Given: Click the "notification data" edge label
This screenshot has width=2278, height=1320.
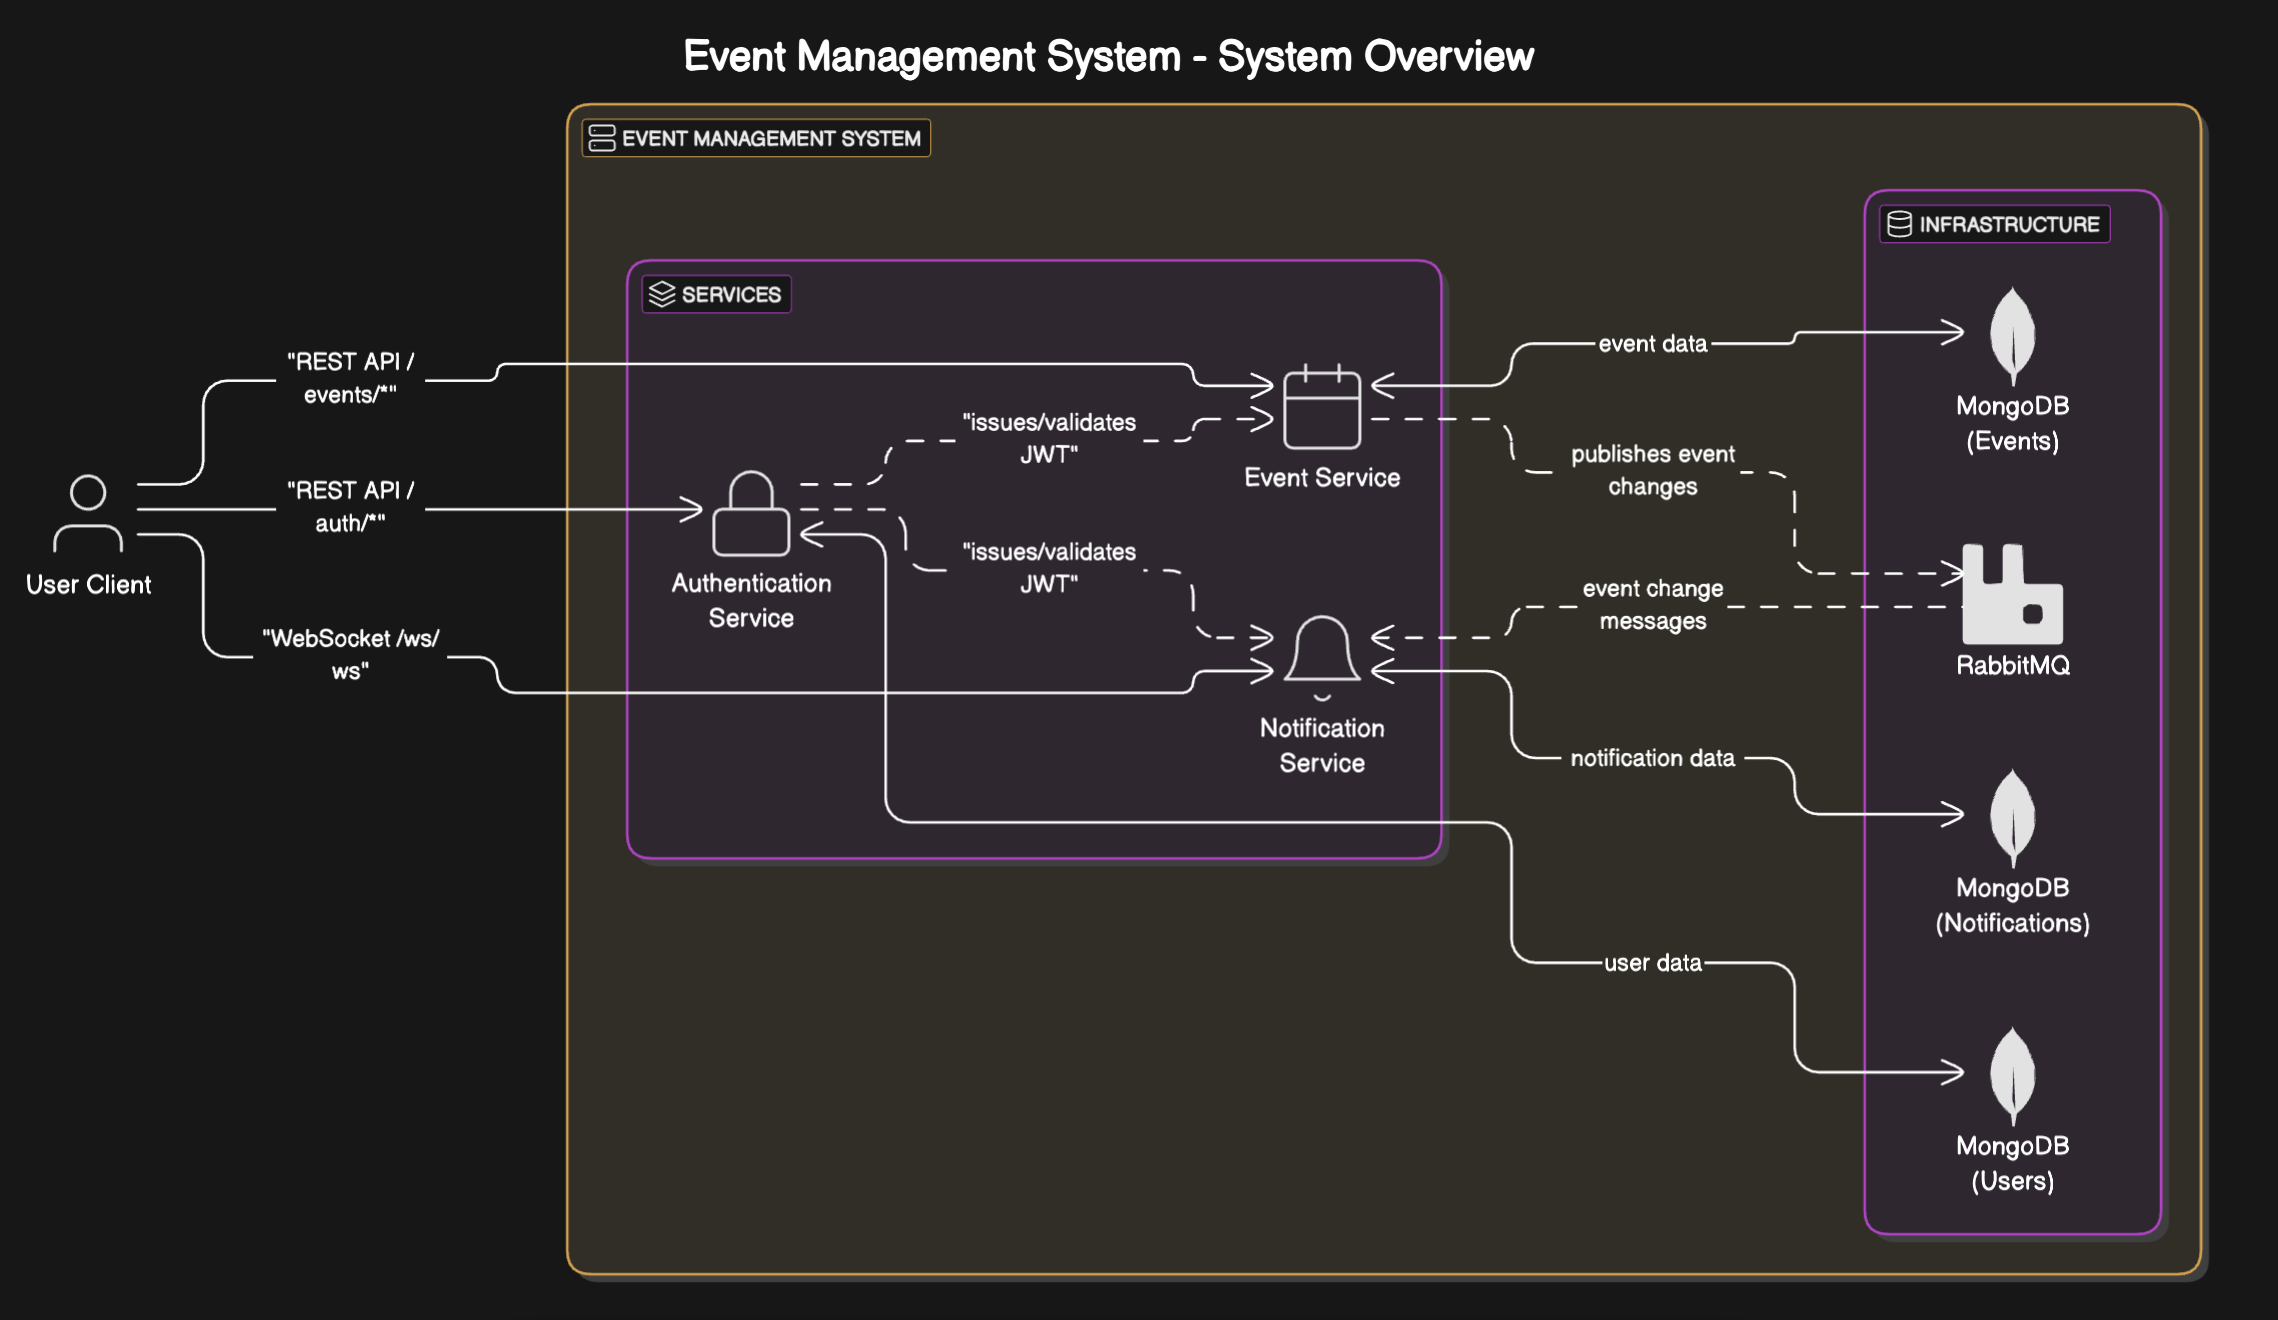Looking at the screenshot, I should coord(1653,758).
